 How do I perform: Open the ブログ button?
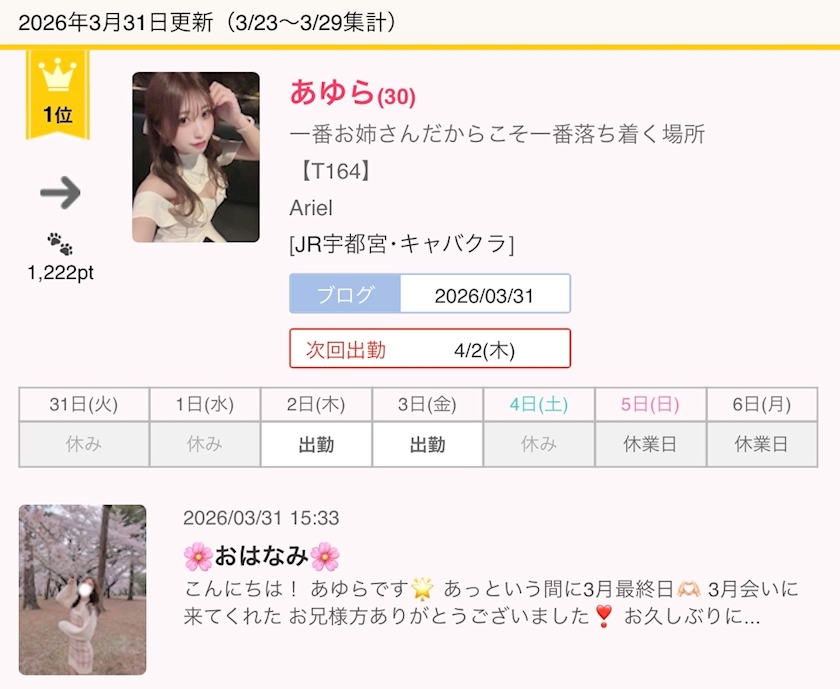(x=345, y=294)
